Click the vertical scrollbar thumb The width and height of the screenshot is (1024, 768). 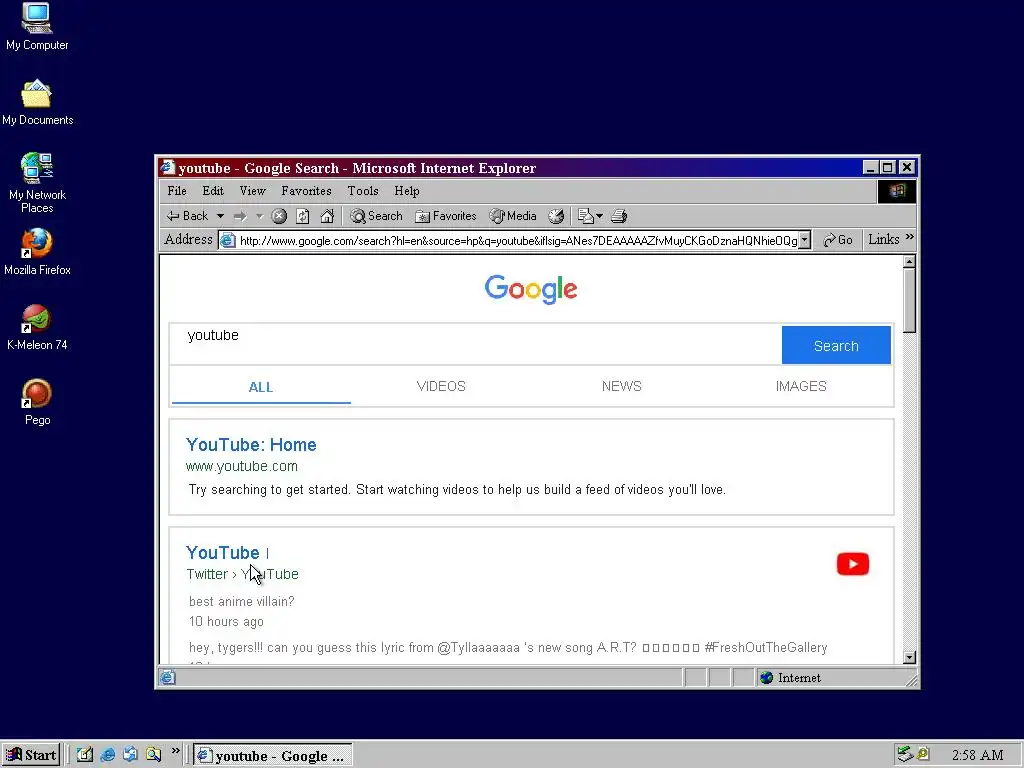click(x=909, y=301)
